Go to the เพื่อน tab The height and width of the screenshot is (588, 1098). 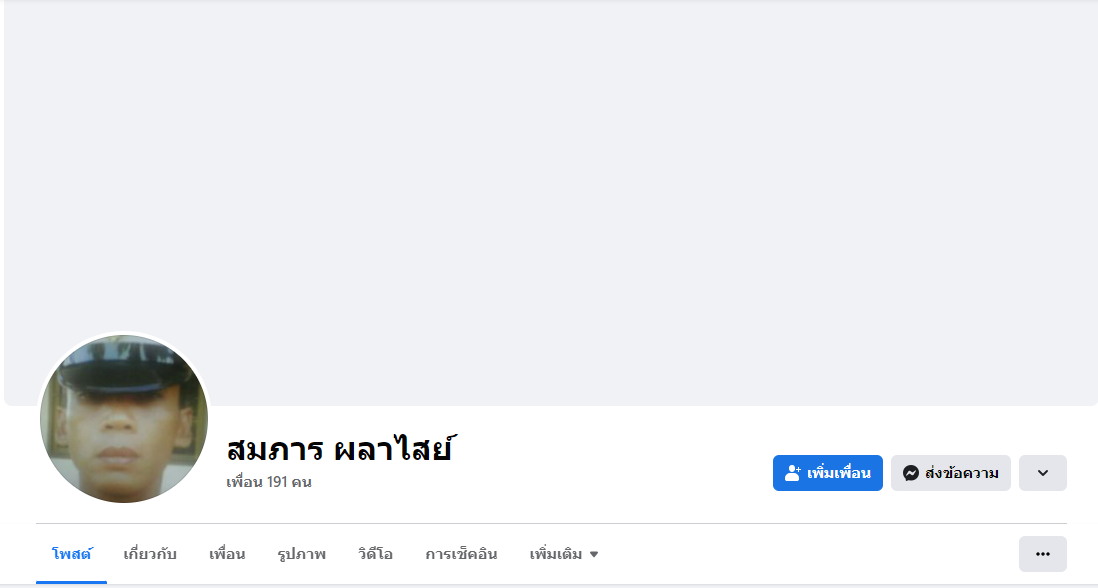click(x=227, y=554)
